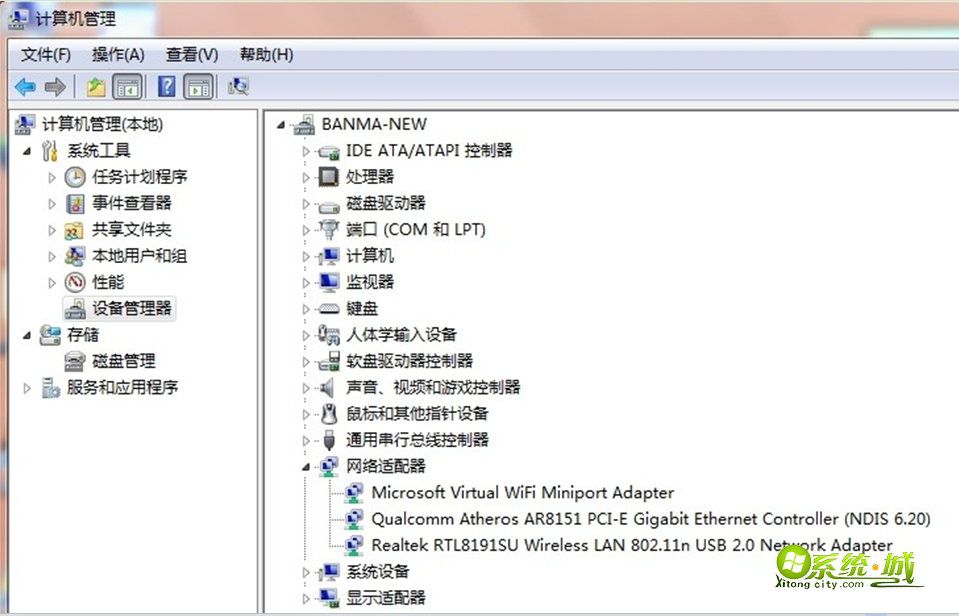959x616 pixels.
Task: Click the Scan for hardware changes icon
Action: [x=238, y=87]
